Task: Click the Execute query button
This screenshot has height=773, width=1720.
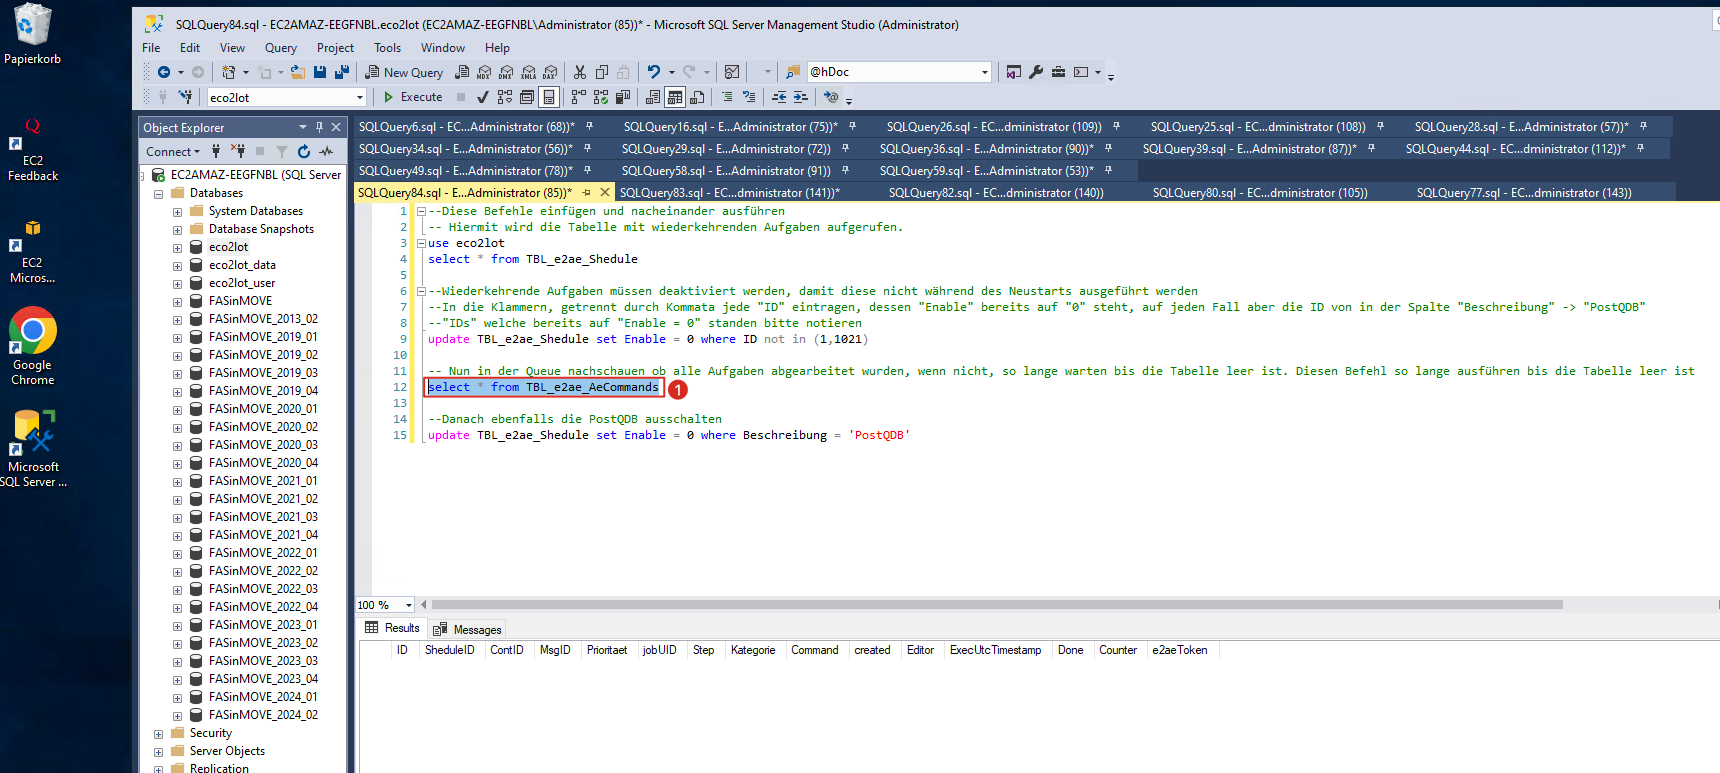Action: click(413, 97)
